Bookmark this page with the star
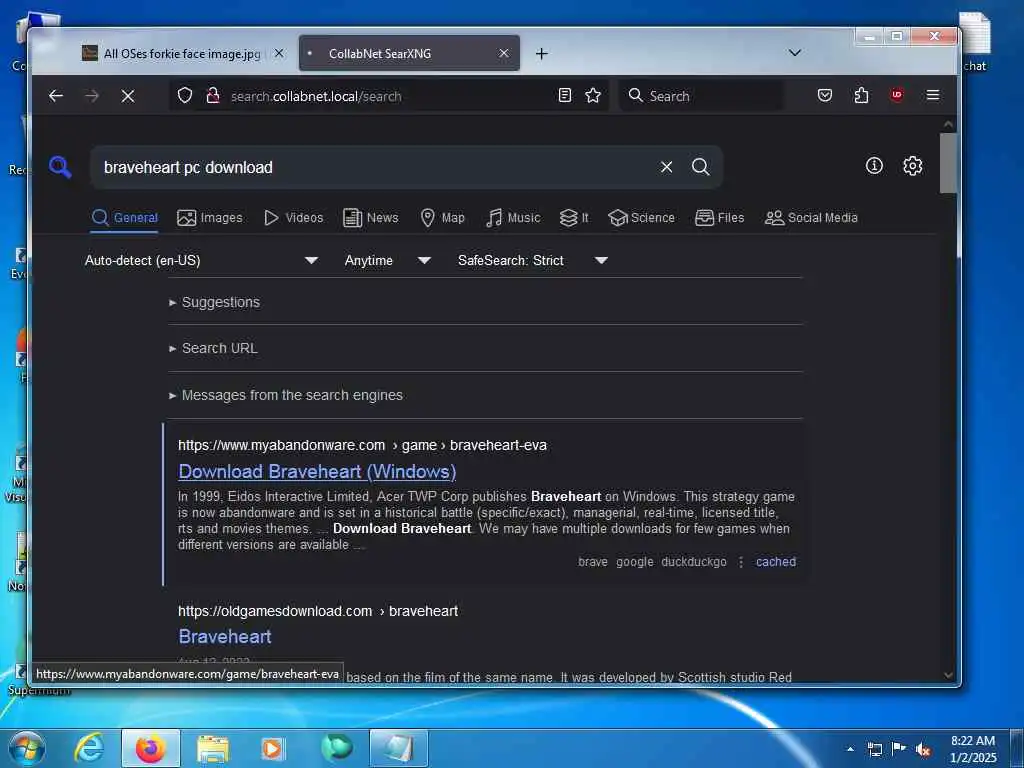Screen dimensions: 1024x768 point(593,96)
